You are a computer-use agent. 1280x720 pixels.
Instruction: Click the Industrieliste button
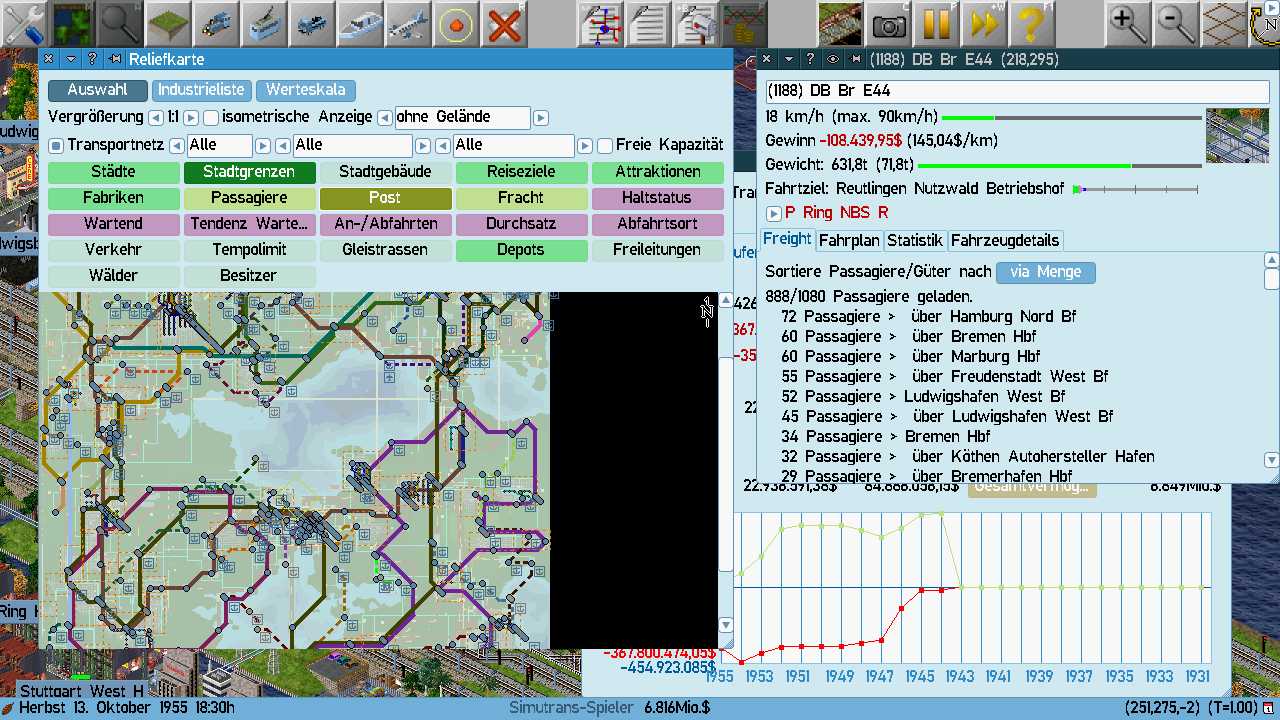click(201, 91)
